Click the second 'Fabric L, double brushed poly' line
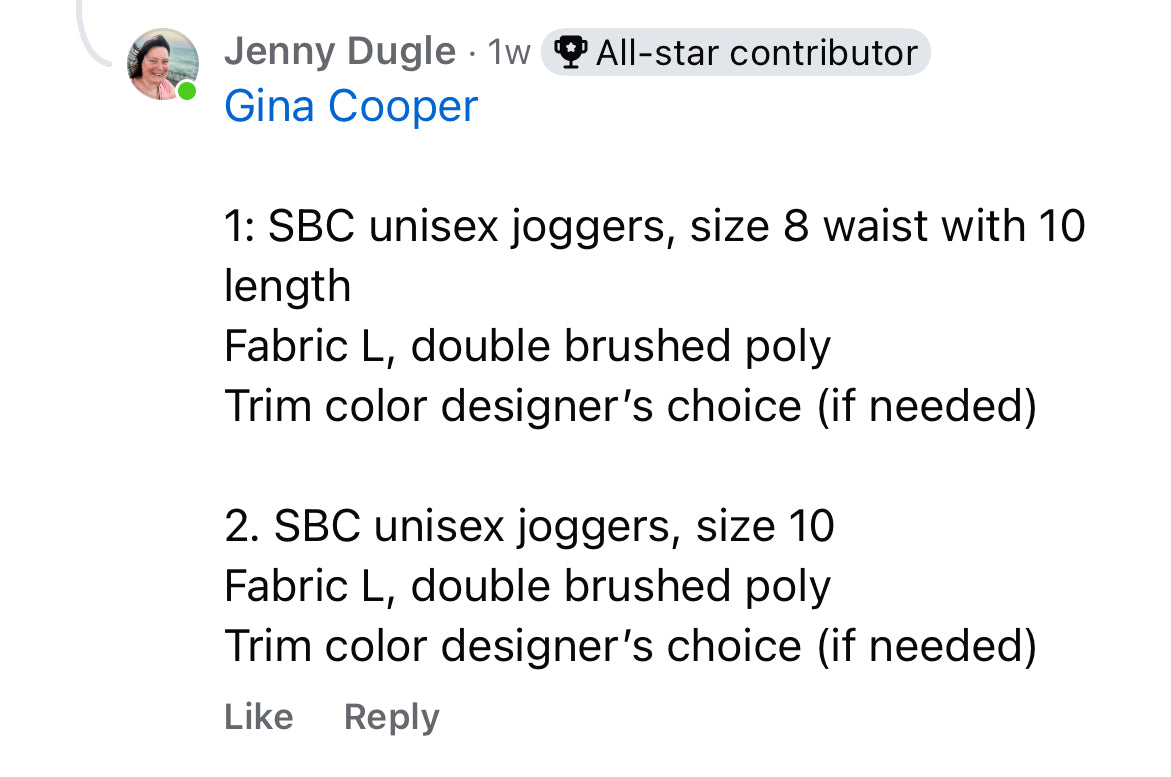Viewport: 1171px width, 777px height. tap(527, 586)
